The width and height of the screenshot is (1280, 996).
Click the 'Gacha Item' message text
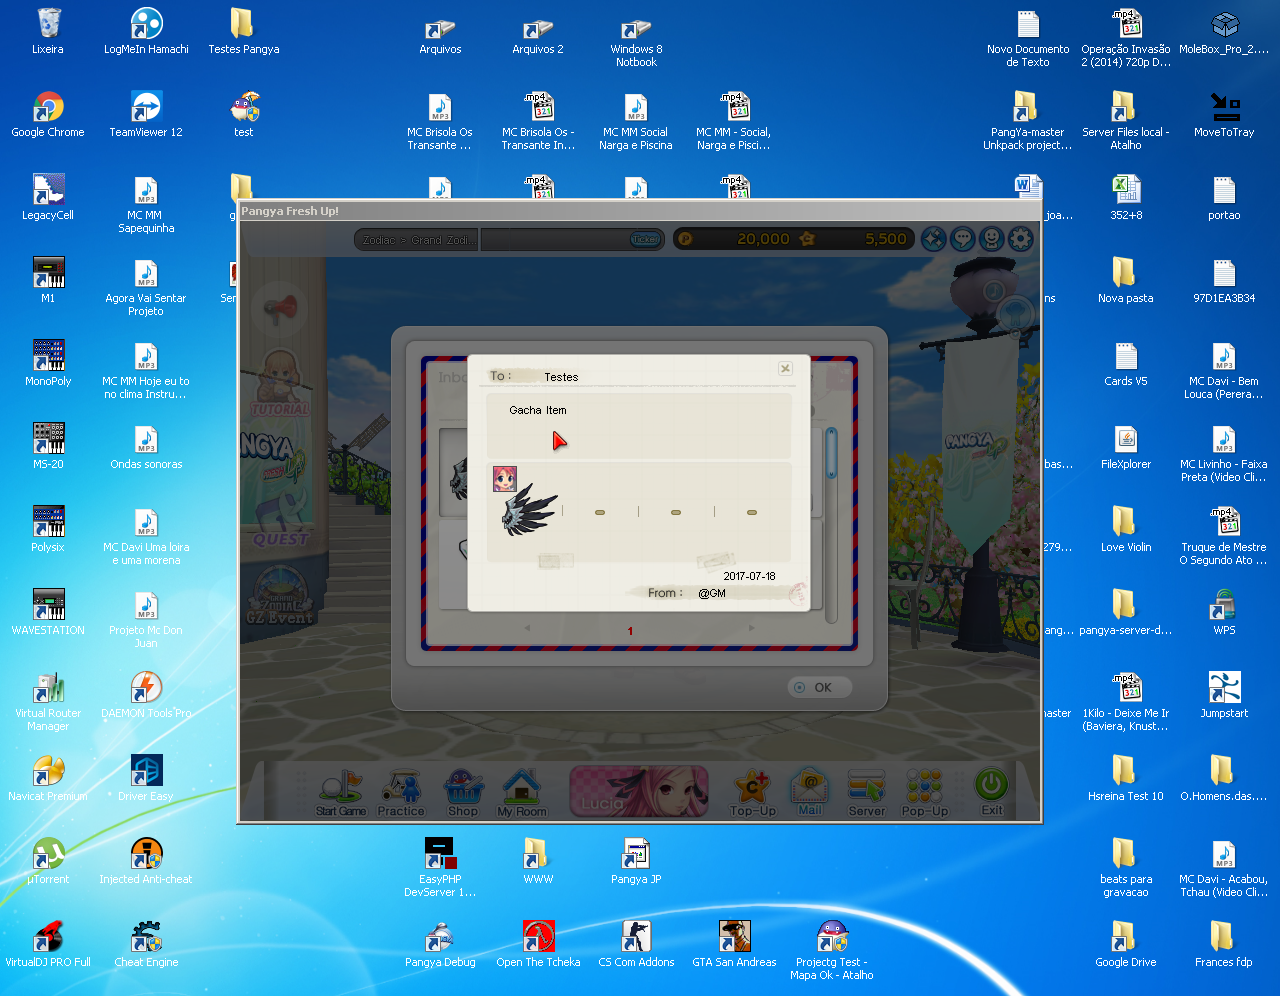(x=538, y=410)
